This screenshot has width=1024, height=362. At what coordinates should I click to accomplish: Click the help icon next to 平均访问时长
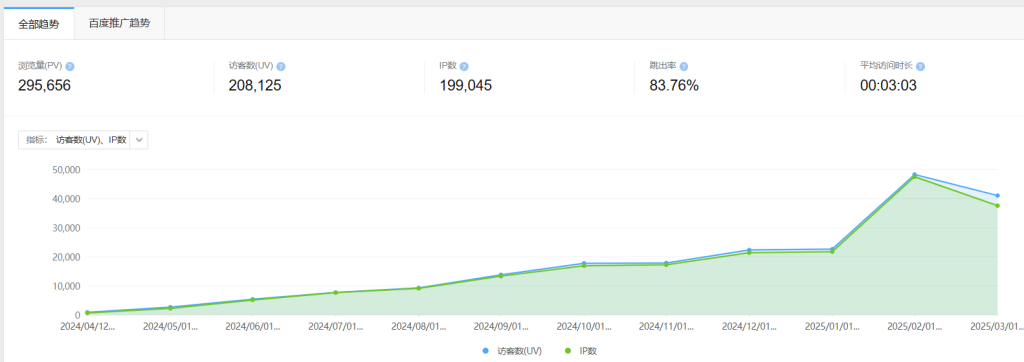click(x=920, y=67)
